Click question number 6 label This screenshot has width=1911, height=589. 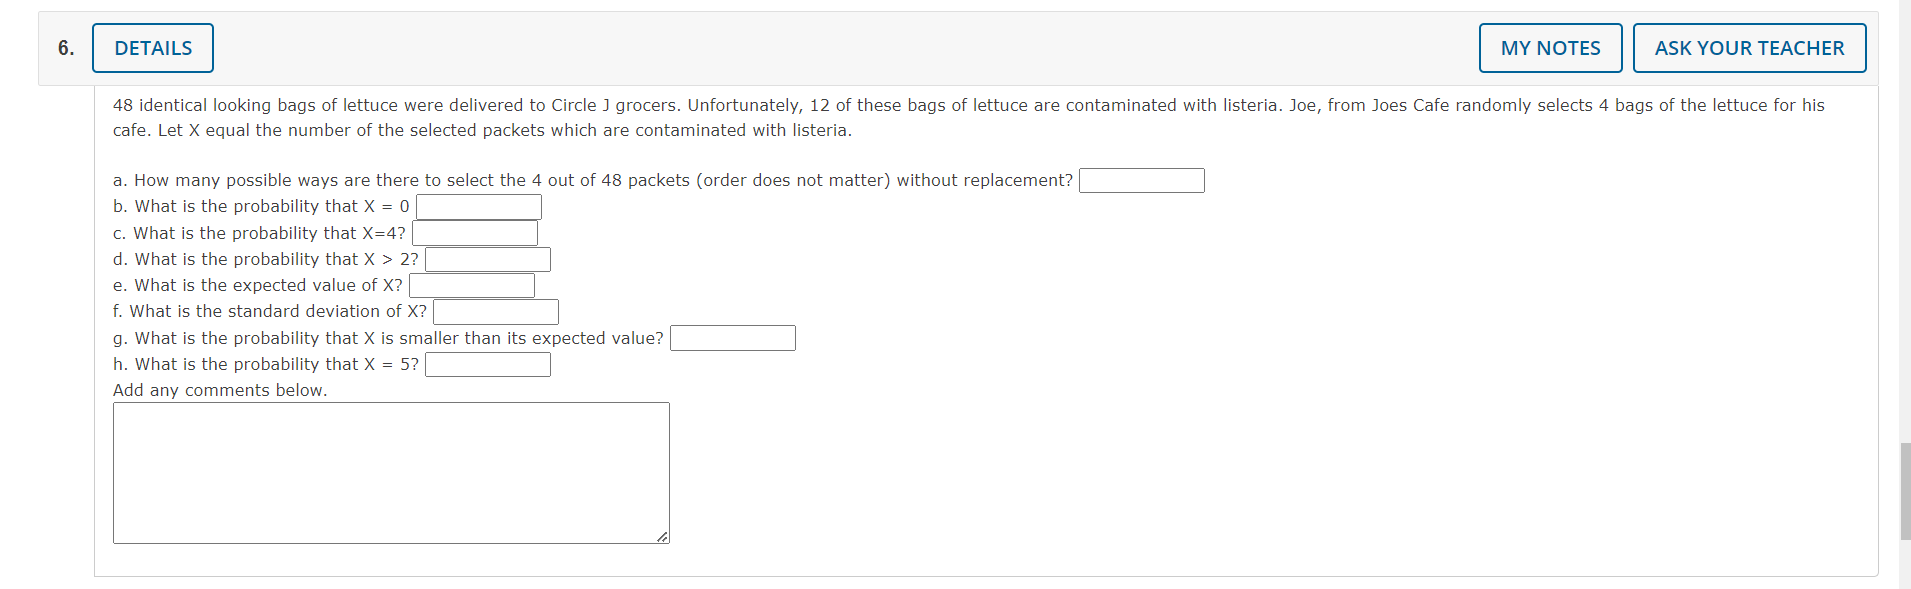coord(64,47)
